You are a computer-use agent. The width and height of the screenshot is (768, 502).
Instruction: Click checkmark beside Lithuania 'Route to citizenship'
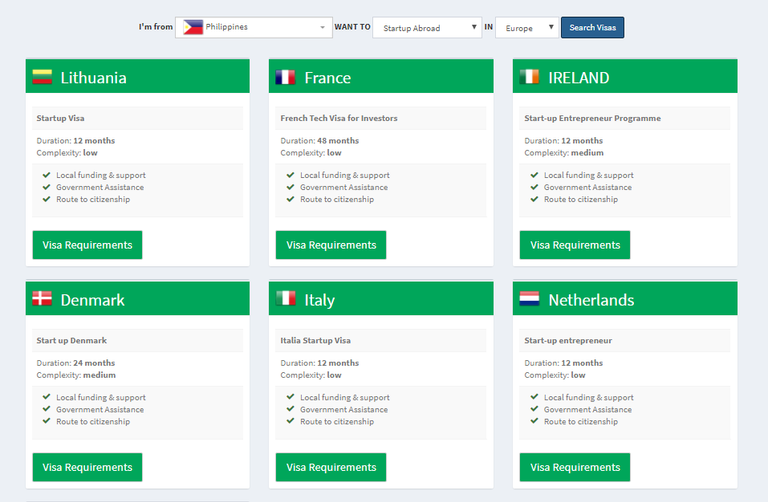(47, 199)
